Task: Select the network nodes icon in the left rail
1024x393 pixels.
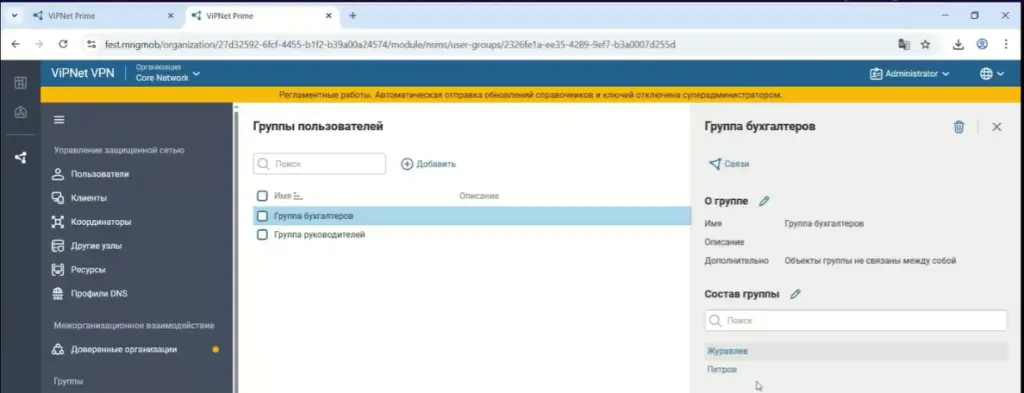Action: (20, 157)
